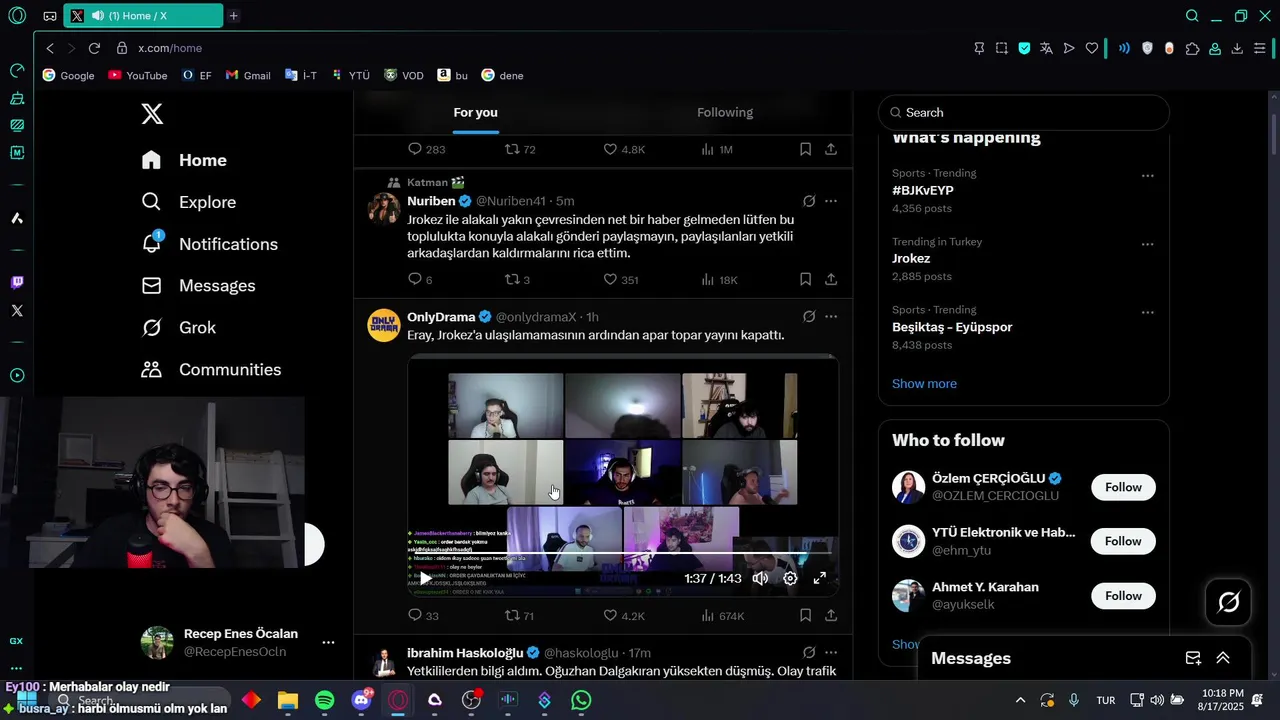Viewport: 1280px width, 720px height.
Task: Bookmark Nuriben's post
Action: [x=805, y=279]
